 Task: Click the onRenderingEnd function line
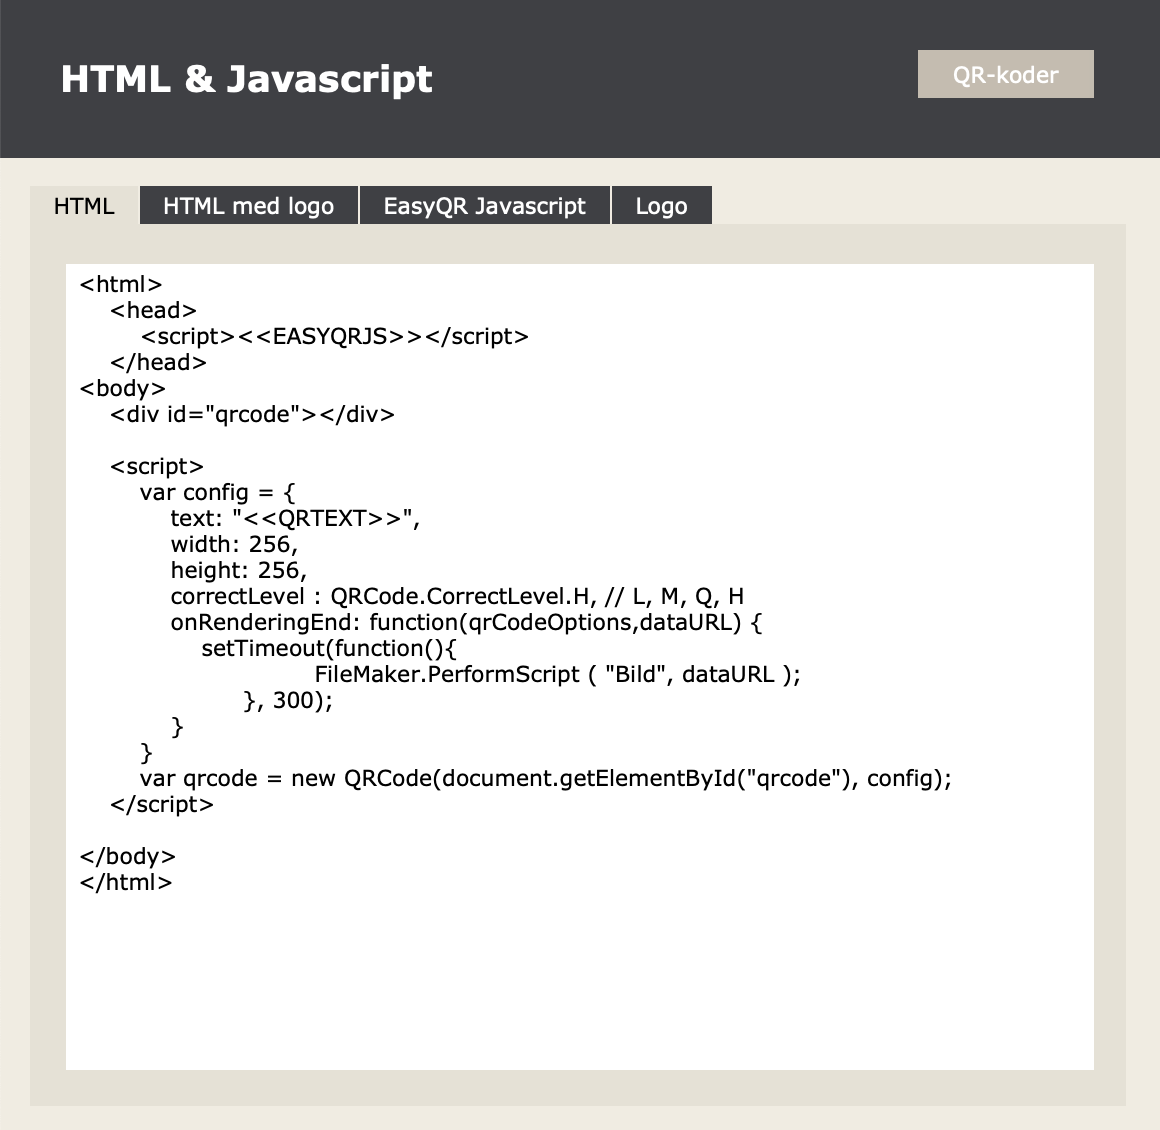click(x=466, y=622)
